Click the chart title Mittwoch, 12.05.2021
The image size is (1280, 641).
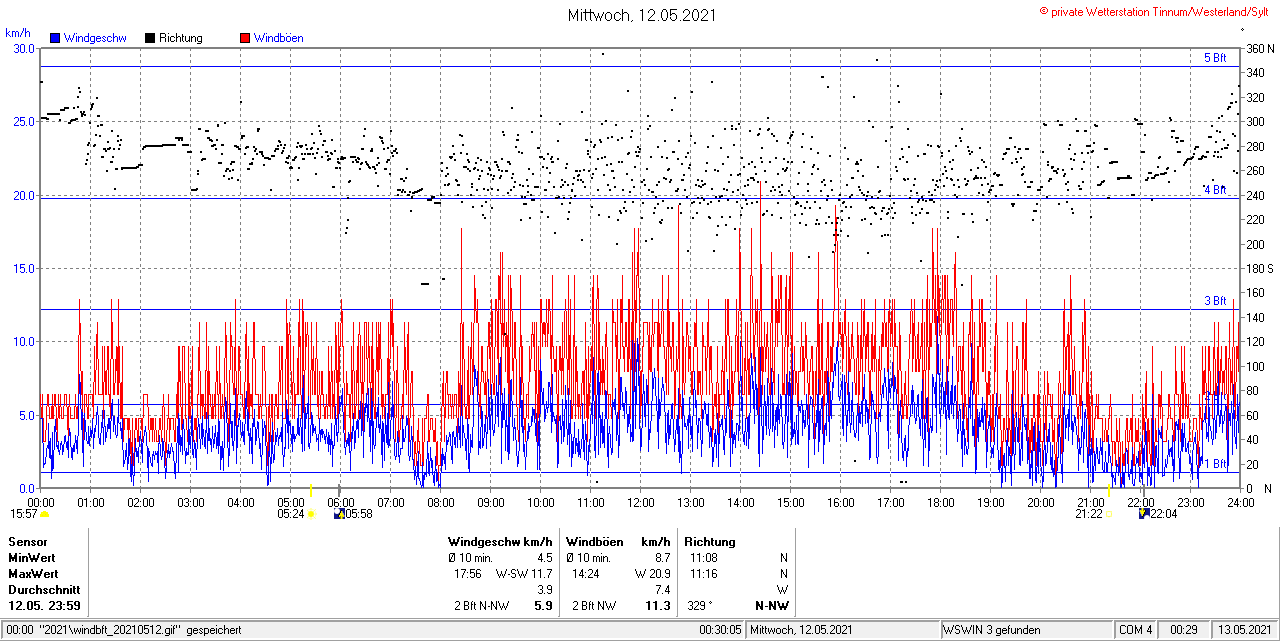pyautogui.click(x=641, y=15)
